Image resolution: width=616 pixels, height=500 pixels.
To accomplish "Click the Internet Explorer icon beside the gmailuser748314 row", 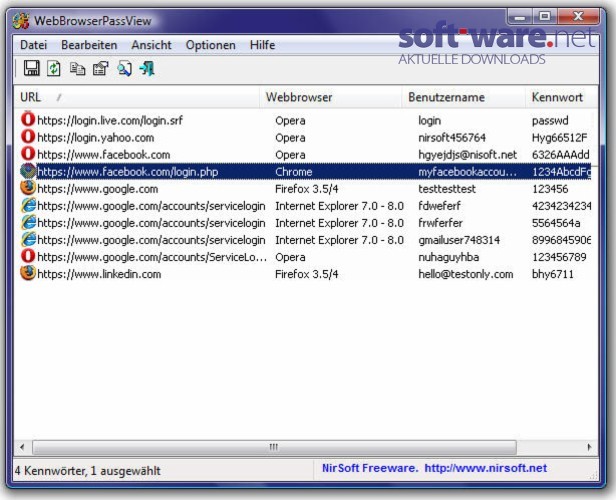I will (28, 239).
